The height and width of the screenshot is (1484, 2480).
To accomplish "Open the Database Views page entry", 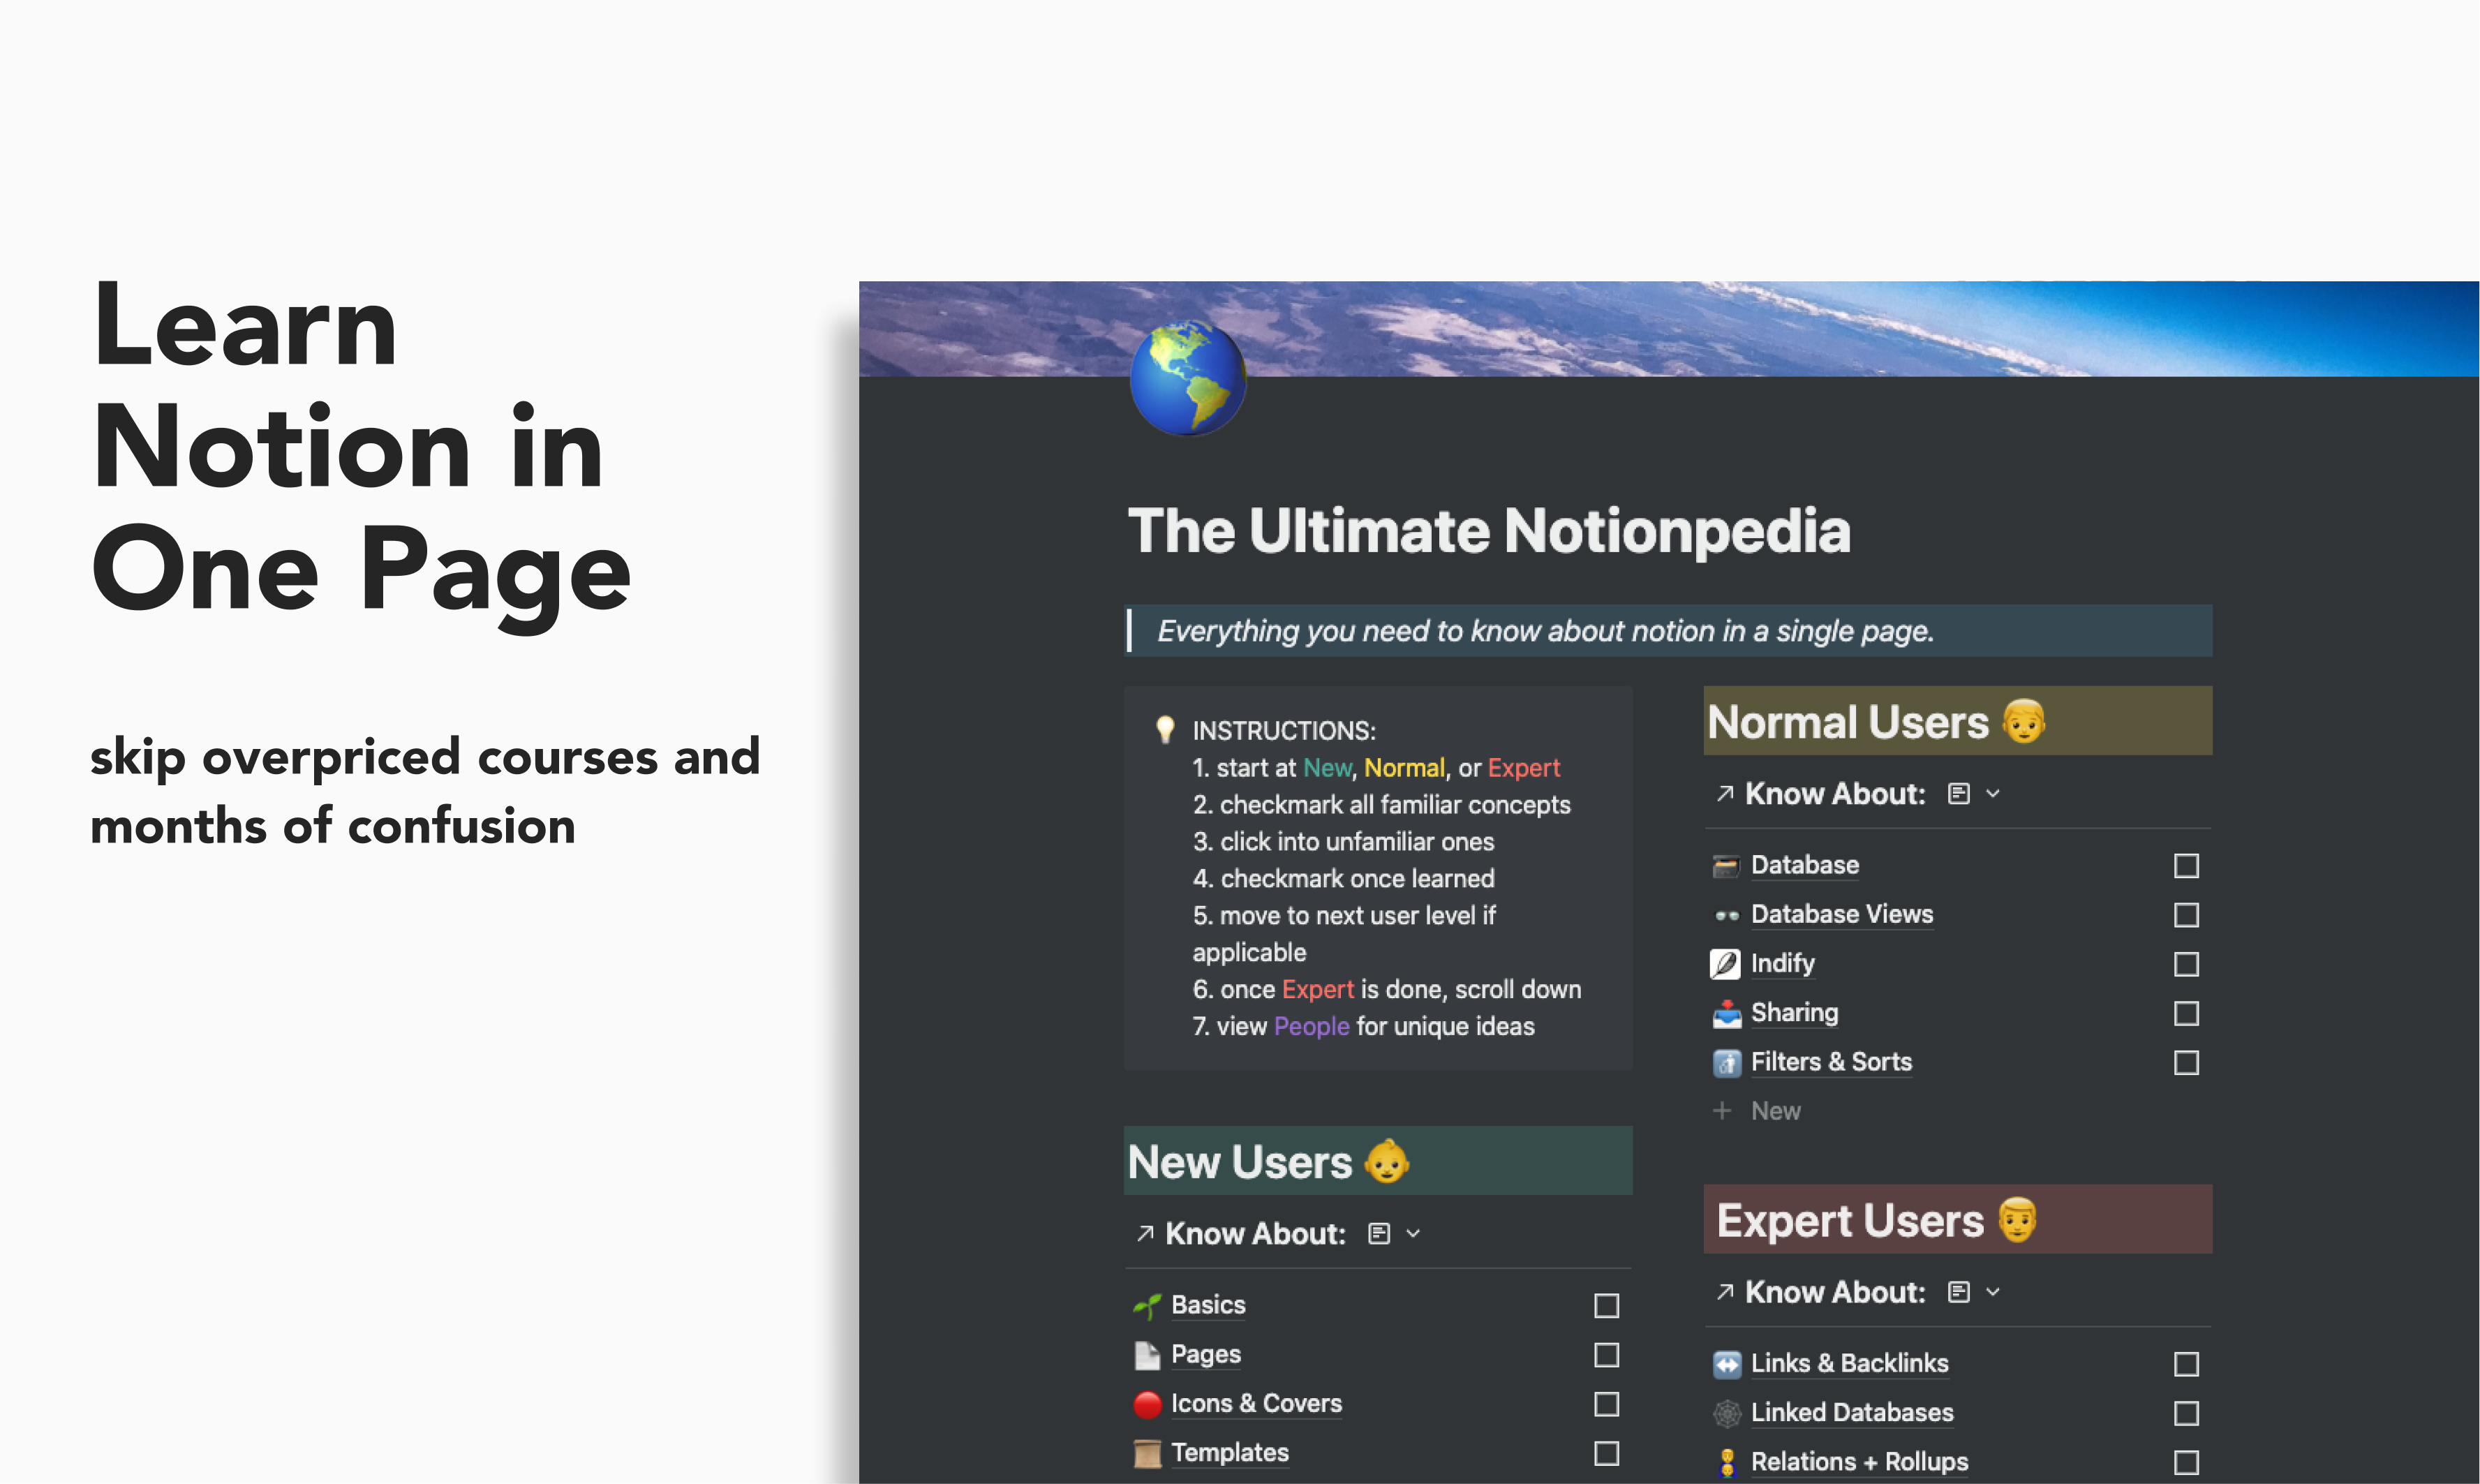I will (x=1841, y=914).
